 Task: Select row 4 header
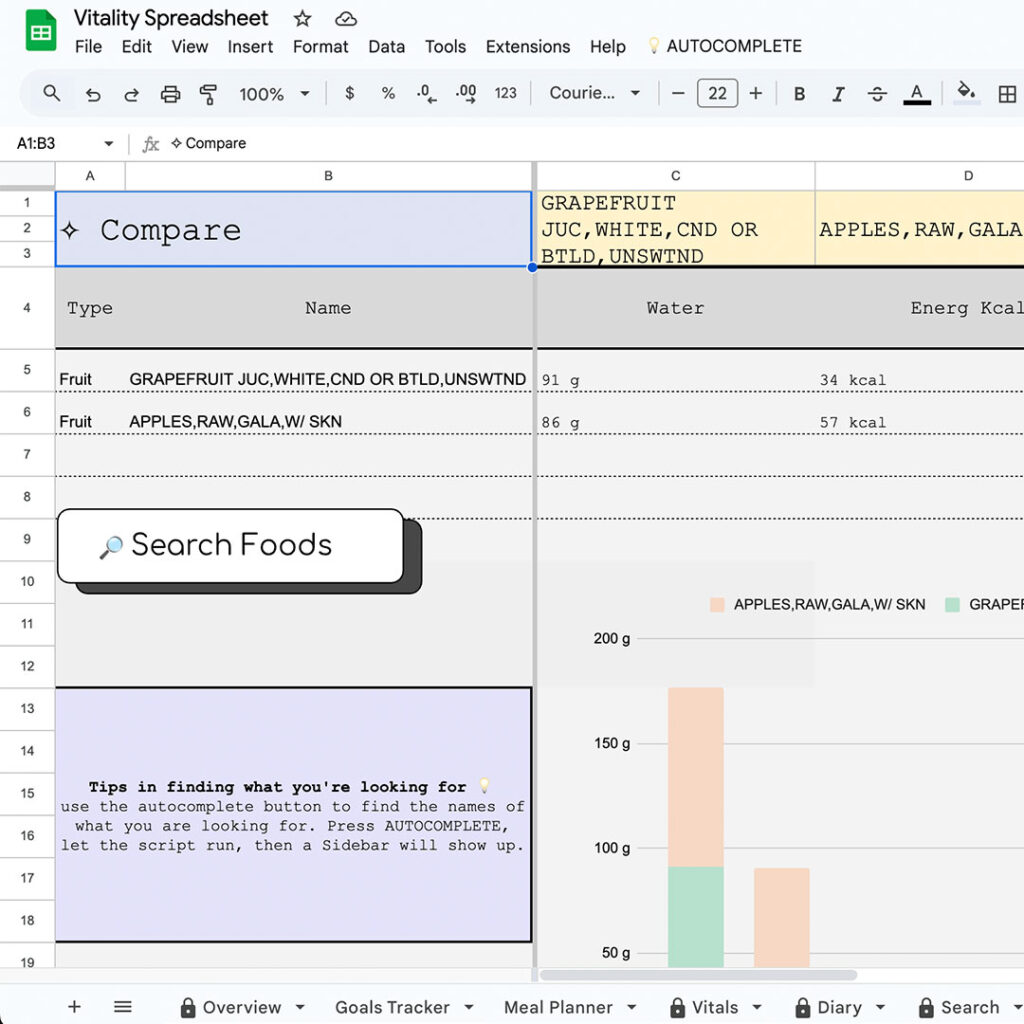click(x=27, y=308)
